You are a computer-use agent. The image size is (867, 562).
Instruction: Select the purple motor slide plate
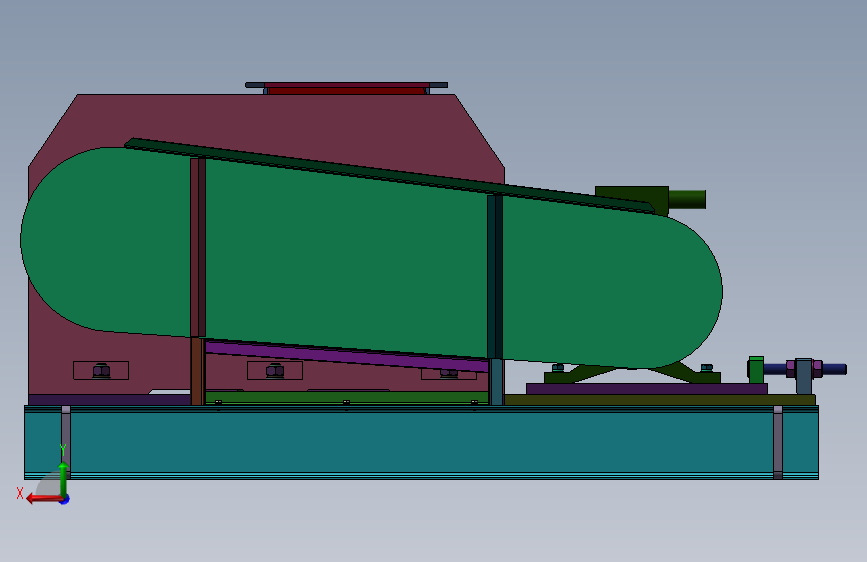[646, 389]
